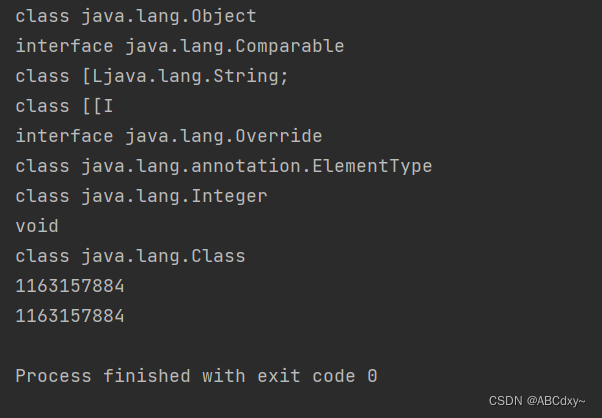Click the 'class [[I' output line

coord(64,106)
